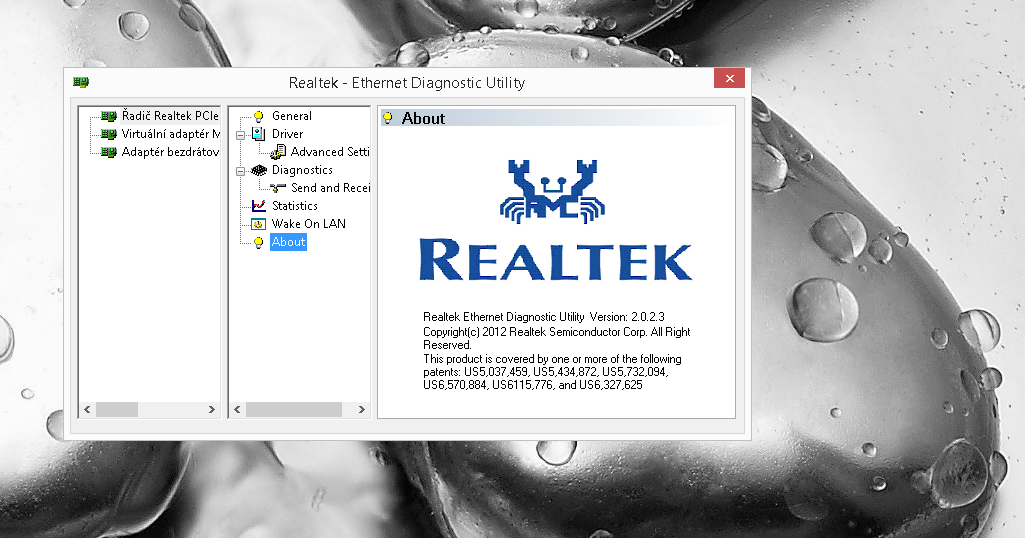Click horizontal scrollbar thumb in adapter list
Viewport: 1025px width, 538px height.
tap(116, 409)
